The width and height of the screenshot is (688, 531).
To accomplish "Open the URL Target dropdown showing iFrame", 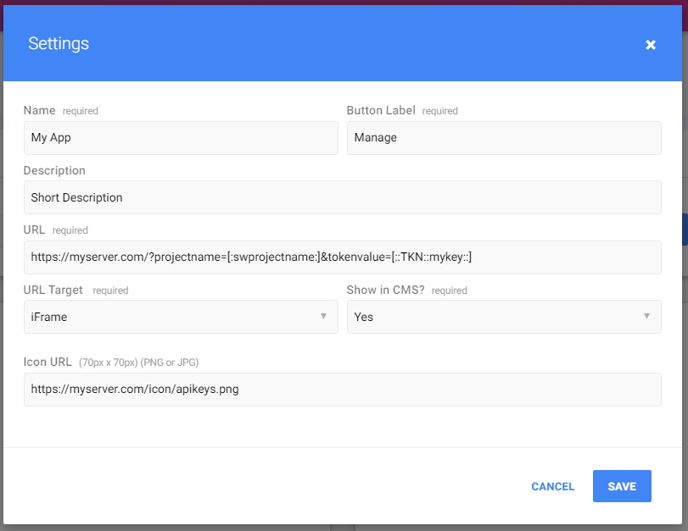I will tap(181, 317).
